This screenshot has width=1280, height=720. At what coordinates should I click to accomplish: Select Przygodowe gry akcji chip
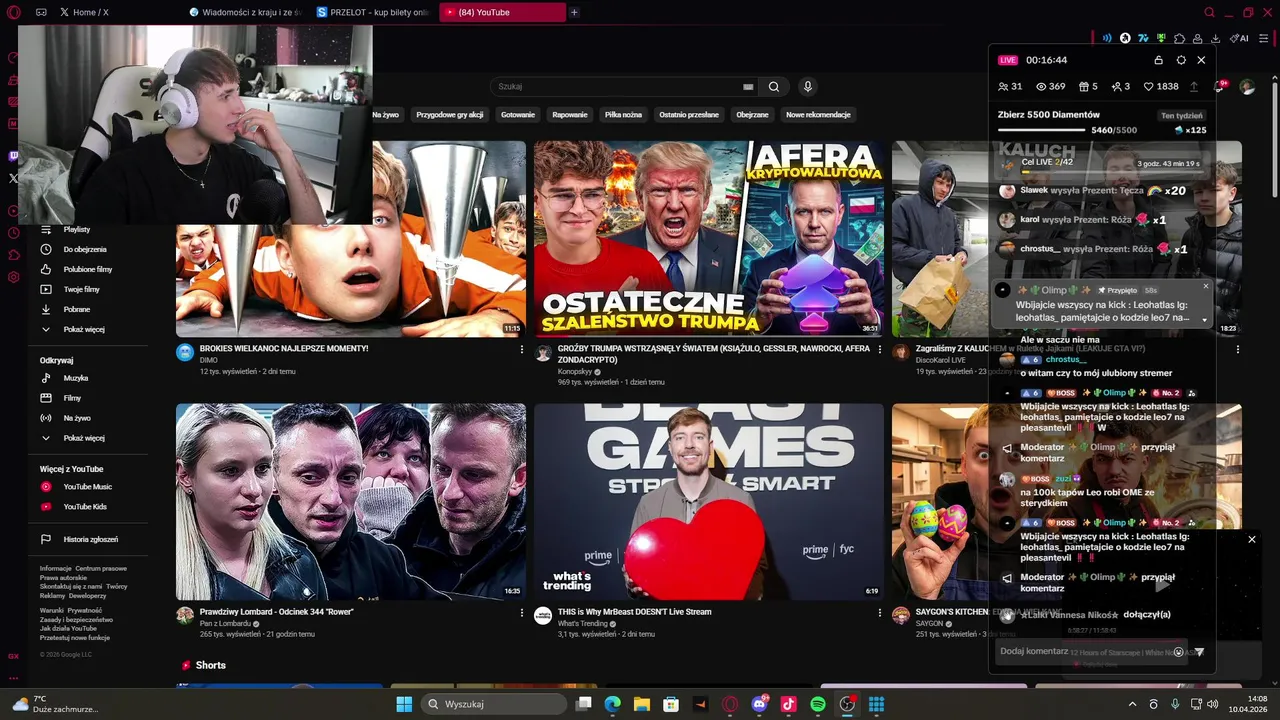pos(450,115)
